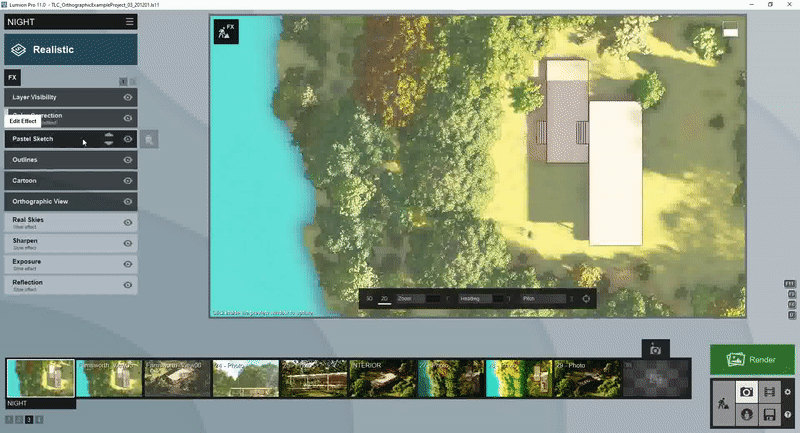
Task: Toggle visibility of Layer Visibility effect
Action: pos(128,97)
